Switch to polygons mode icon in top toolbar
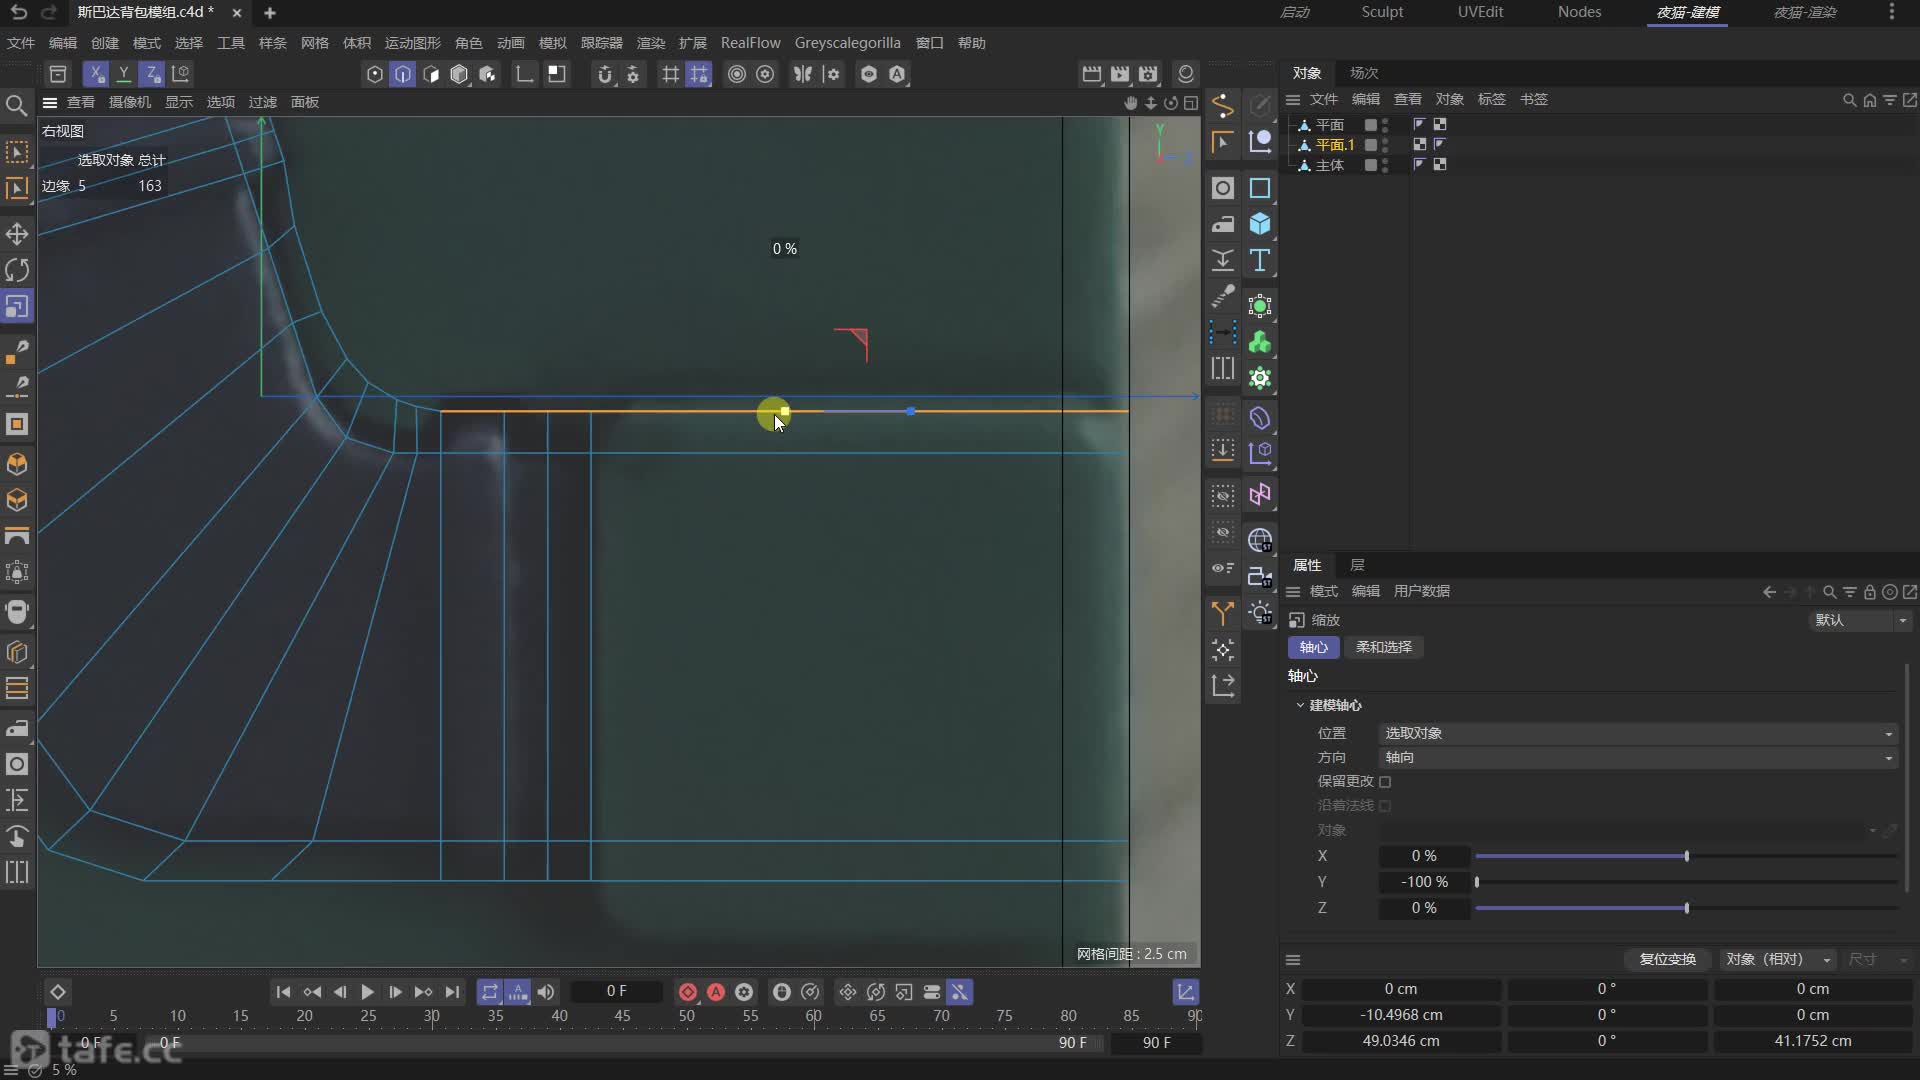The image size is (1920, 1080). pyautogui.click(x=431, y=74)
